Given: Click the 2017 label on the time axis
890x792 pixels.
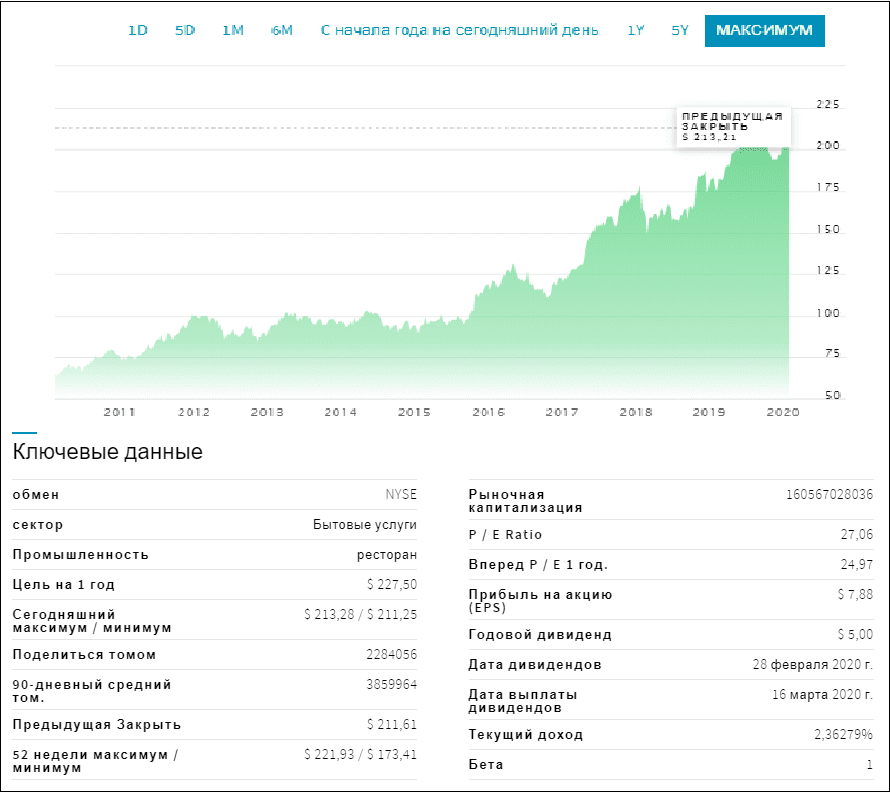Looking at the screenshot, I should pos(562,412).
